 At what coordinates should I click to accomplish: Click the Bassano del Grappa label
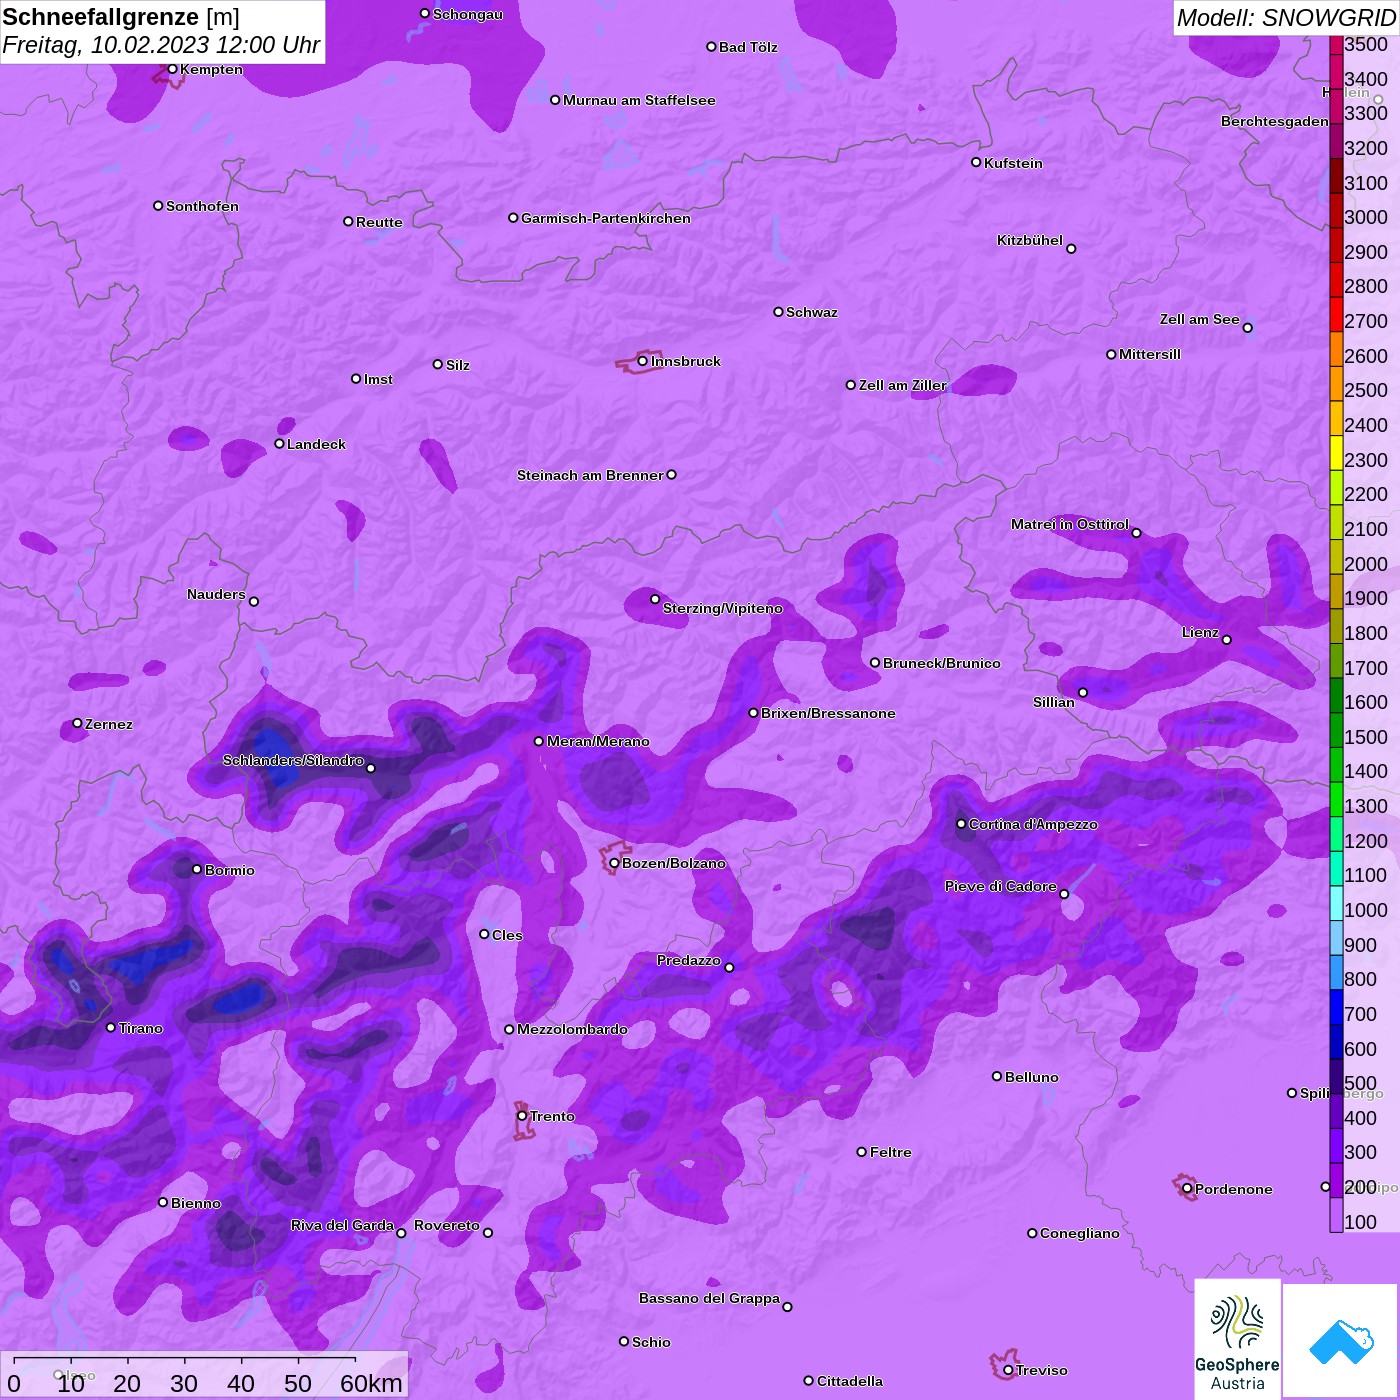[709, 1298]
